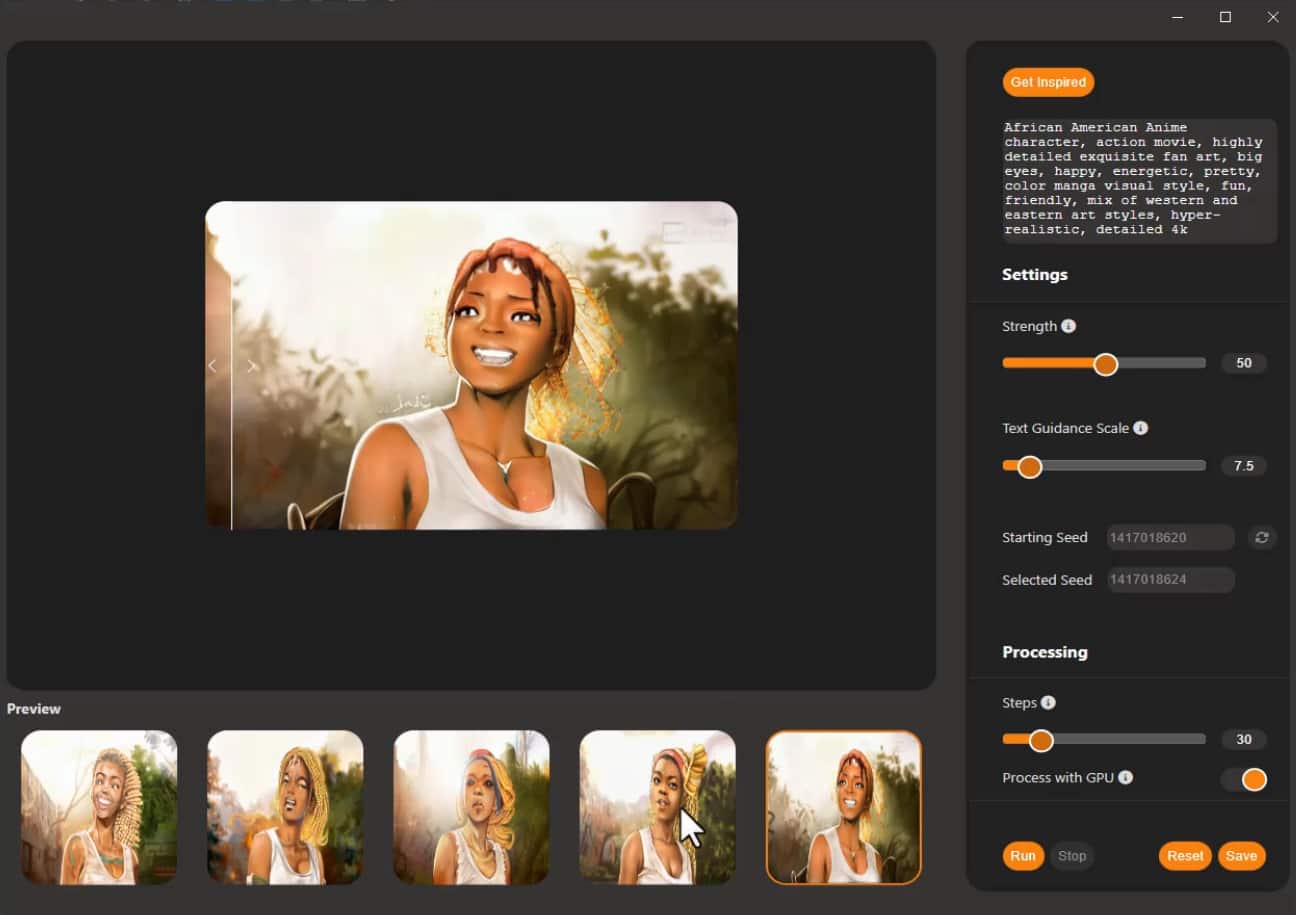
Task: Click the Text Guidance Scale slider handle
Action: (1029, 466)
